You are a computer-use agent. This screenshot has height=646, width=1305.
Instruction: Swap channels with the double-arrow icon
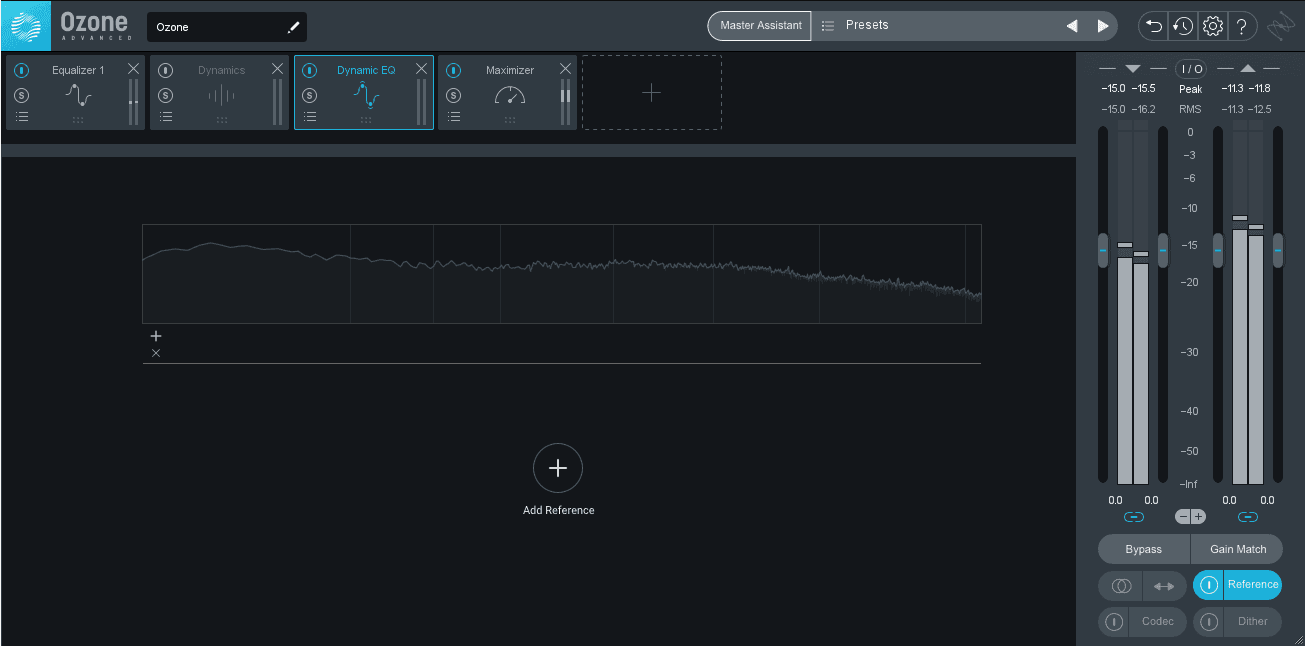click(1165, 586)
